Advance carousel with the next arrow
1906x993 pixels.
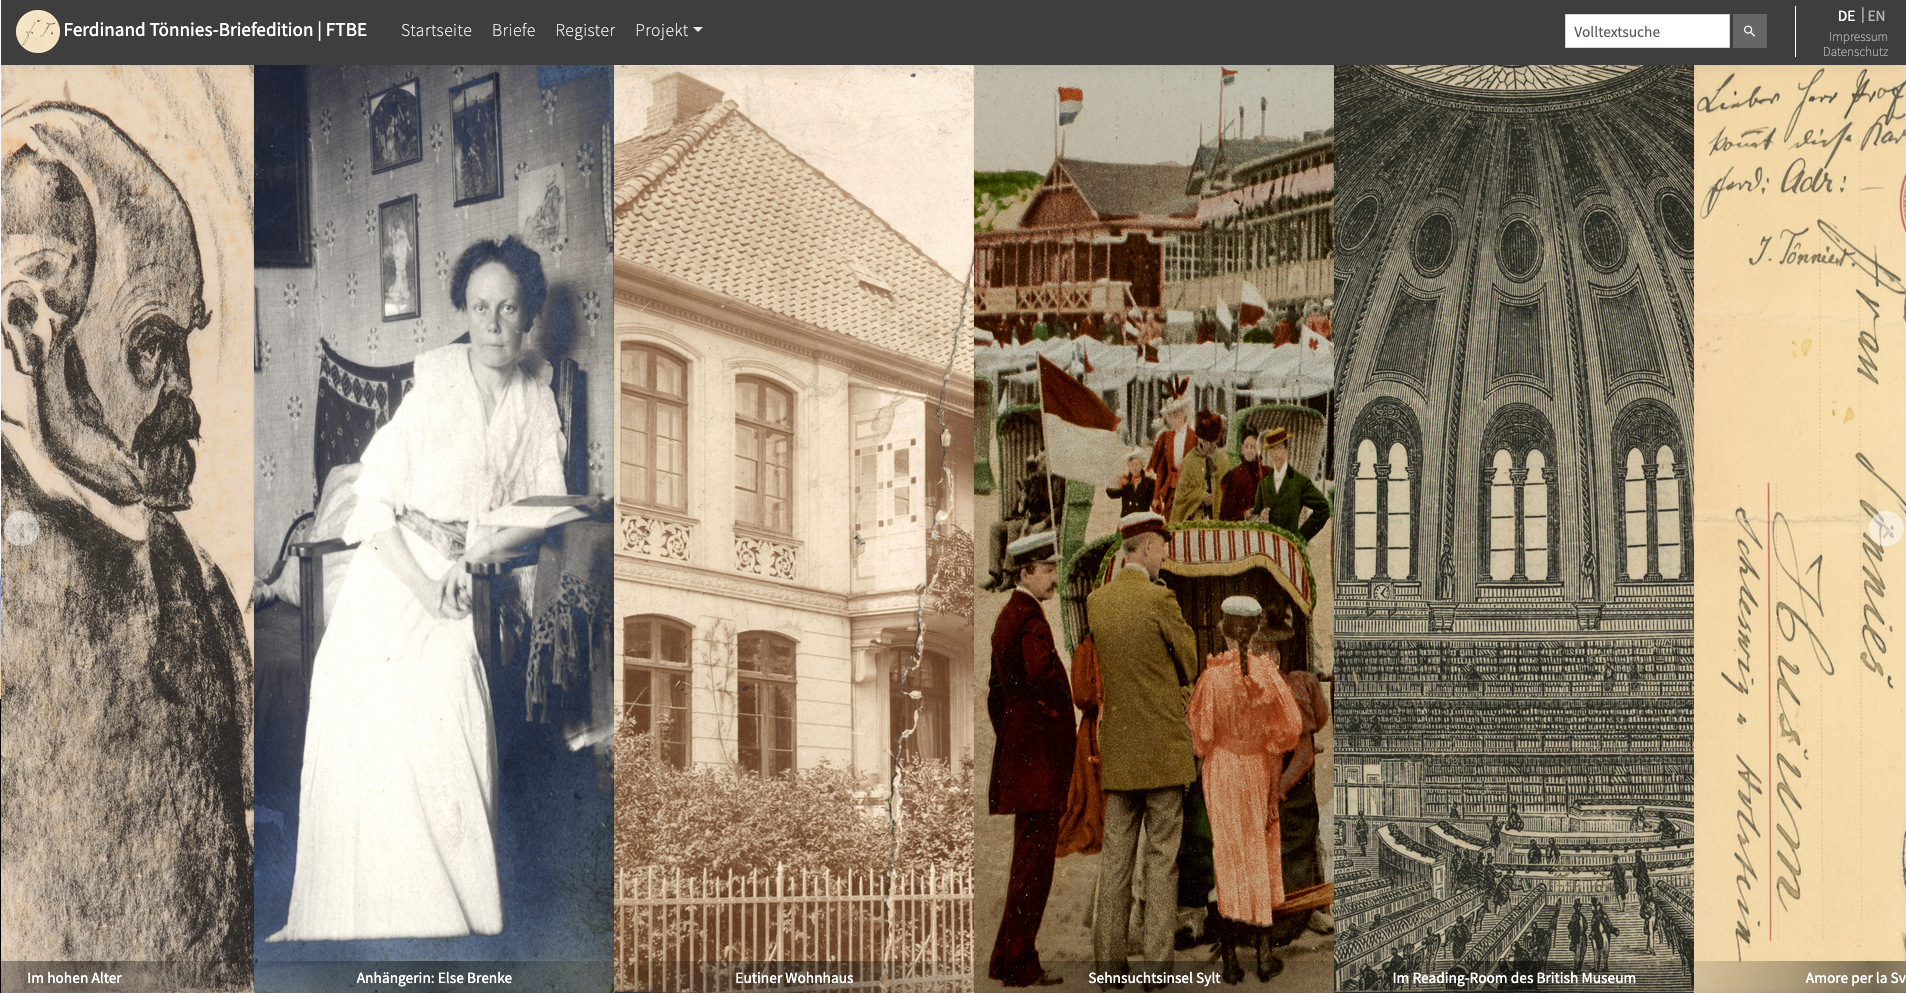pyautogui.click(x=1885, y=528)
